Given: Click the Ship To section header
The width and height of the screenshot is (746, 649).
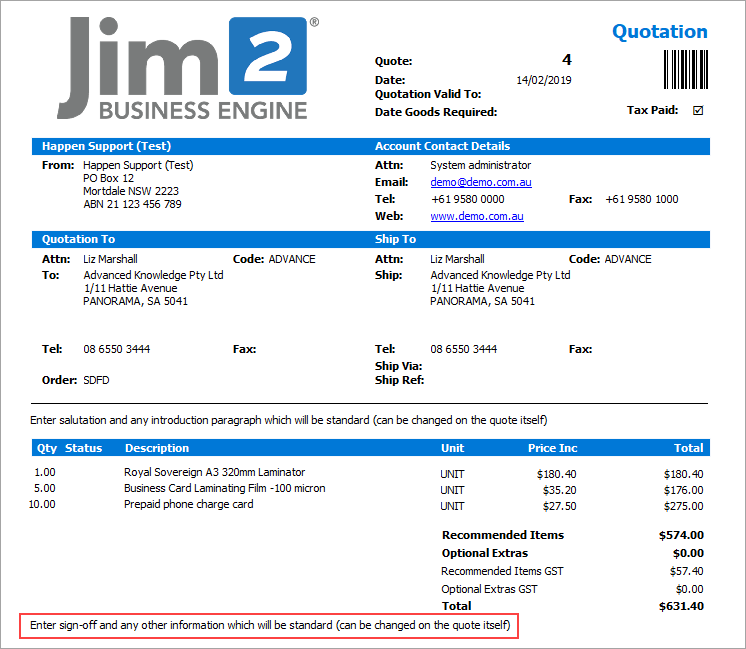Looking at the screenshot, I should point(395,239).
